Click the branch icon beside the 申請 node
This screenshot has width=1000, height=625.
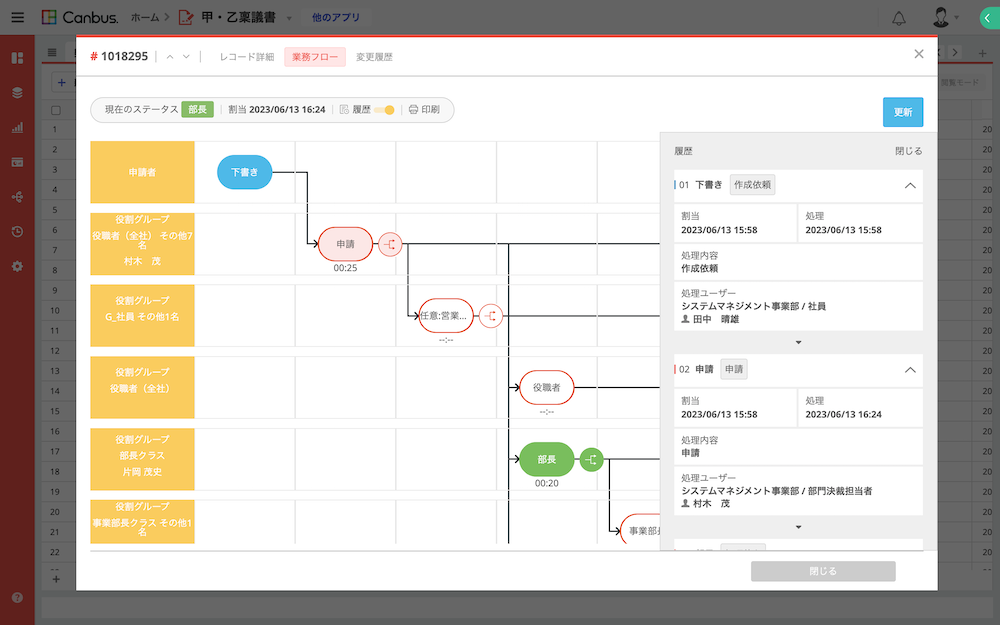click(x=390, y=244)
